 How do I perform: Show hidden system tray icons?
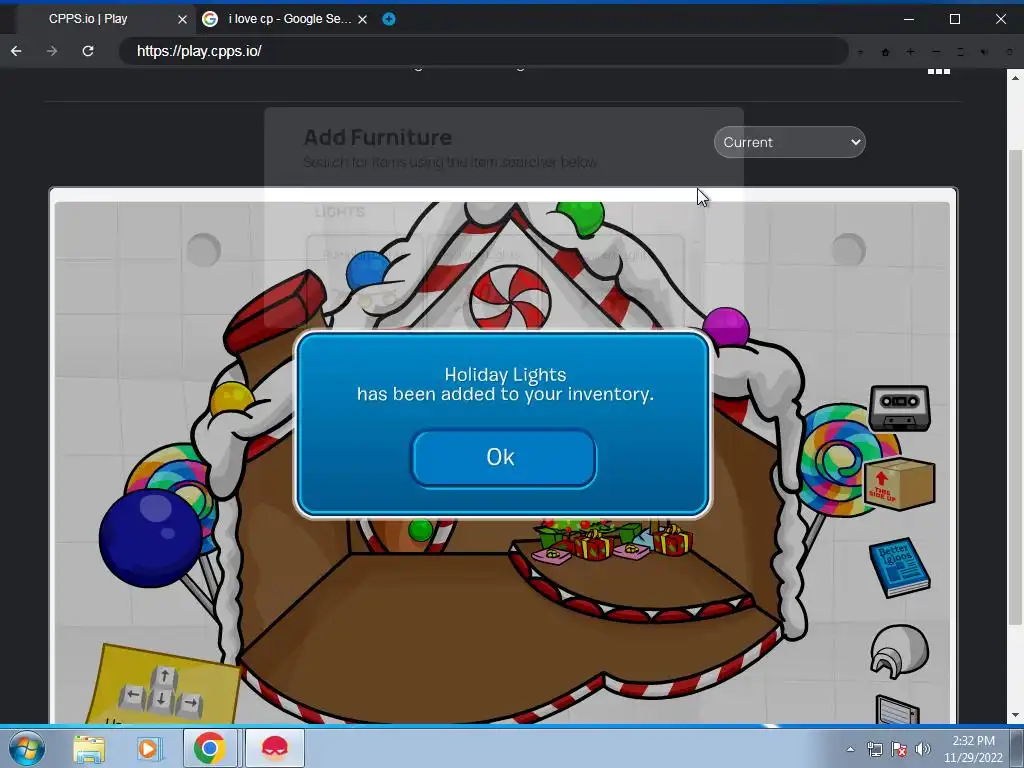pyautogui.click(x=850, y=749)
